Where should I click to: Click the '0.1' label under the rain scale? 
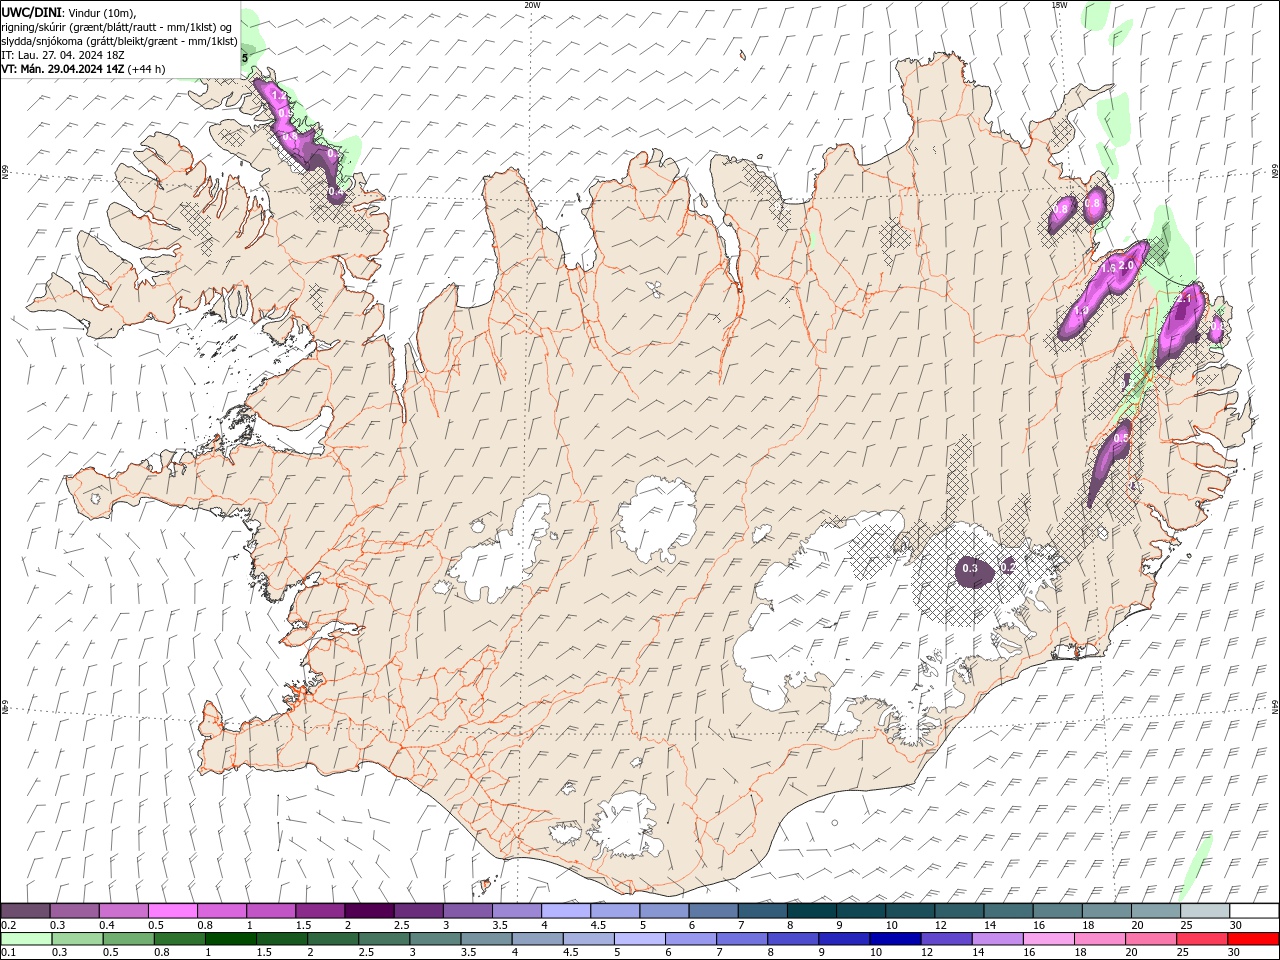(x=8, y=953)
